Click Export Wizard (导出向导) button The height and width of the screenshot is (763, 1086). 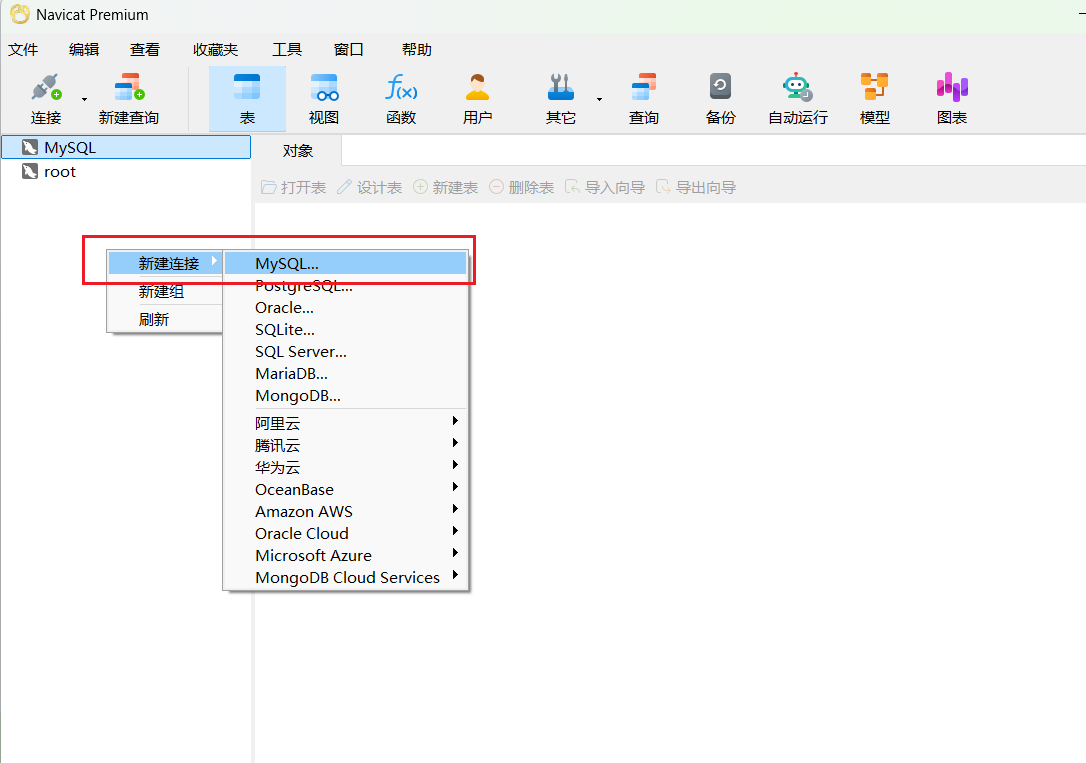click(x=695, y=188)
